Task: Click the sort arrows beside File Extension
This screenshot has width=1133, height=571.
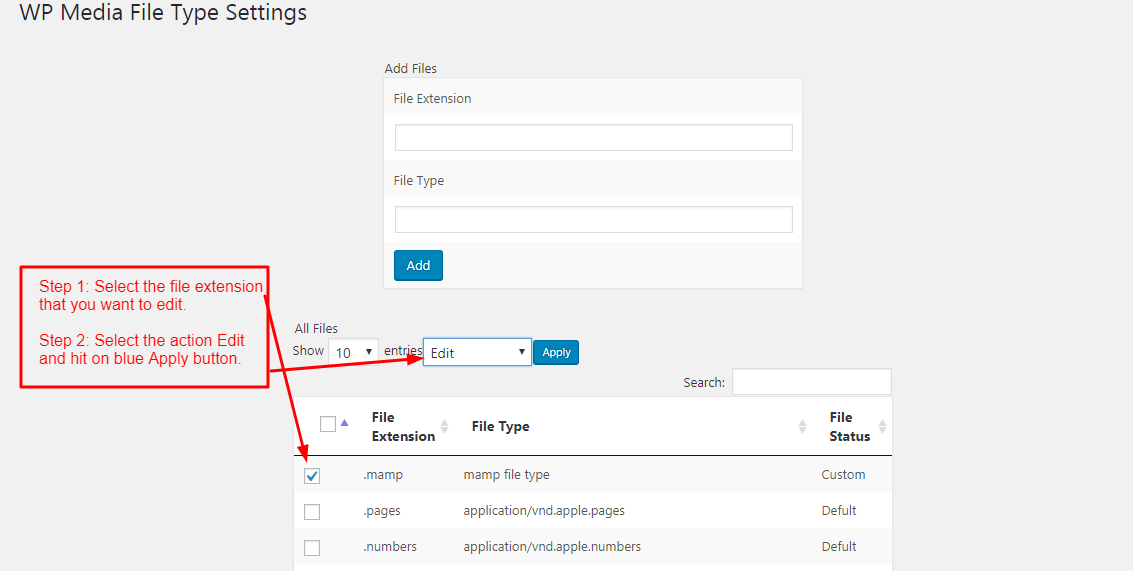Action: (444, 426)
